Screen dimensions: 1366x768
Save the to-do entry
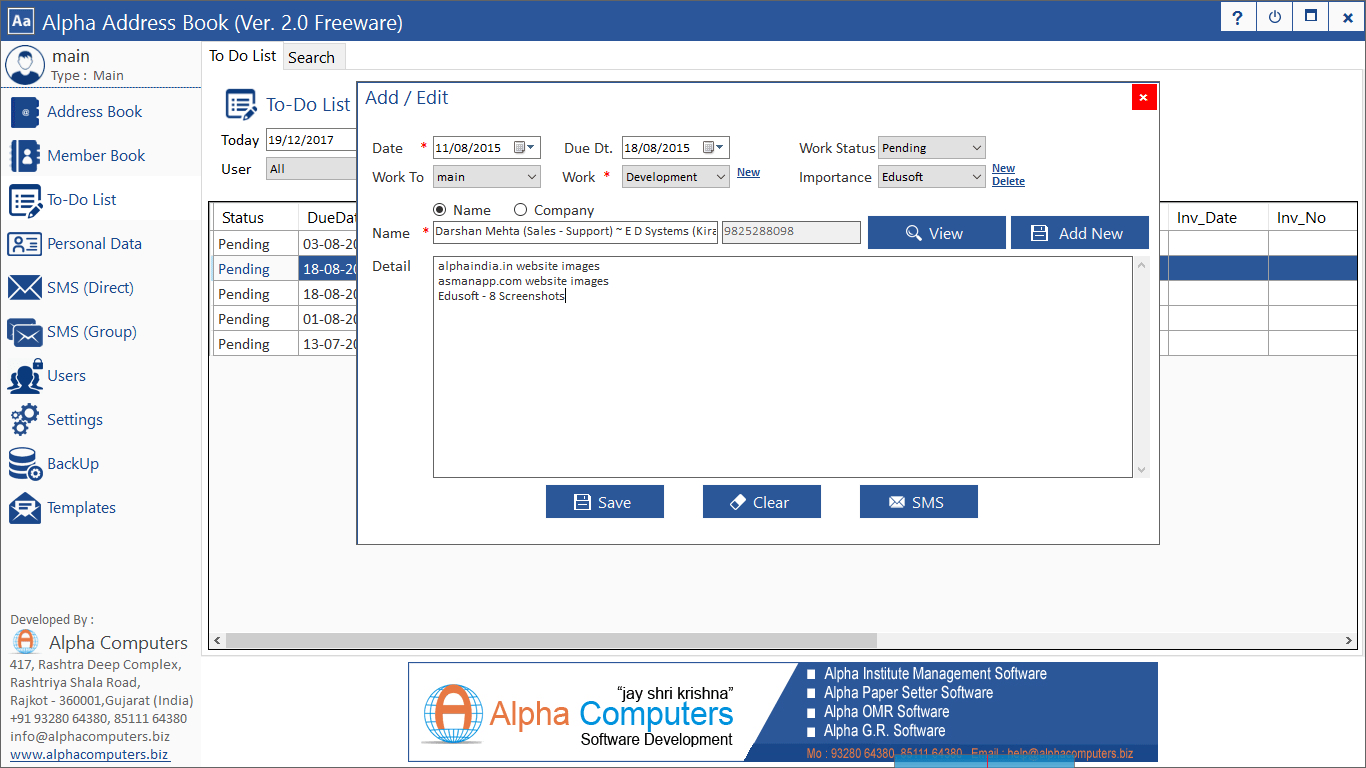point(604,501)
